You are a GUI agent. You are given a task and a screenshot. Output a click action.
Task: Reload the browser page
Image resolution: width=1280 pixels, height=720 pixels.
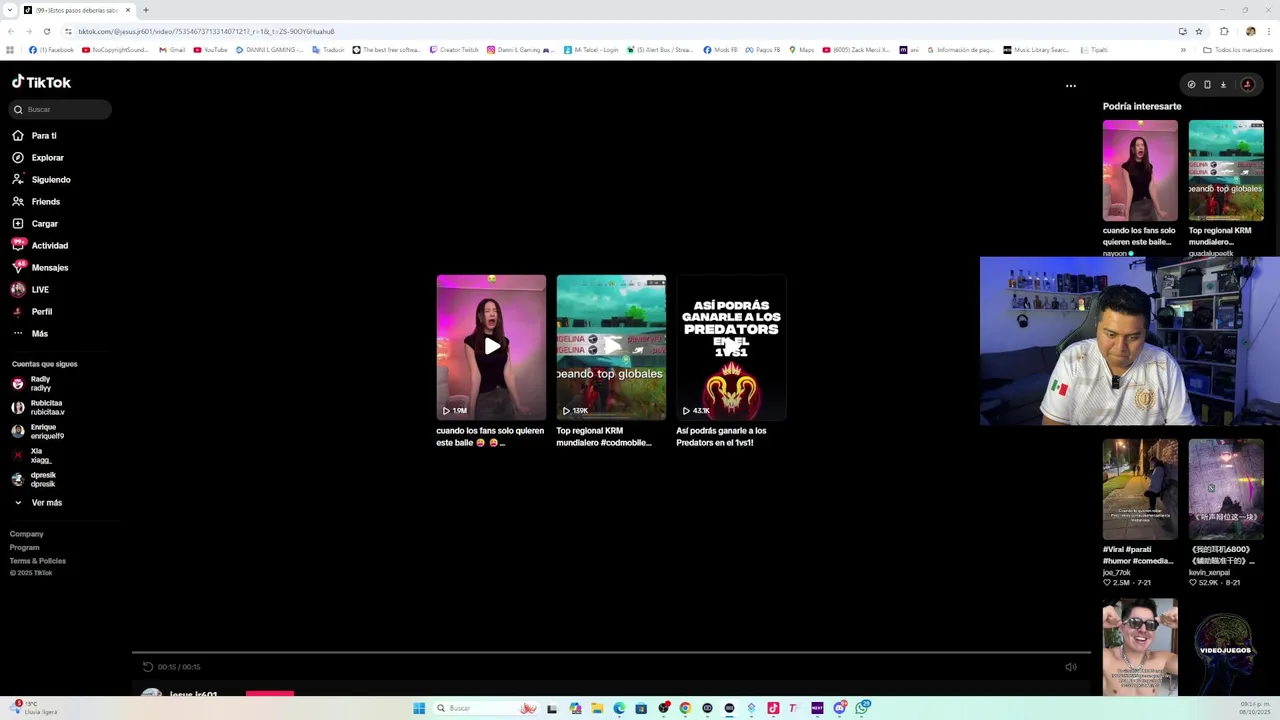[46, 31]
